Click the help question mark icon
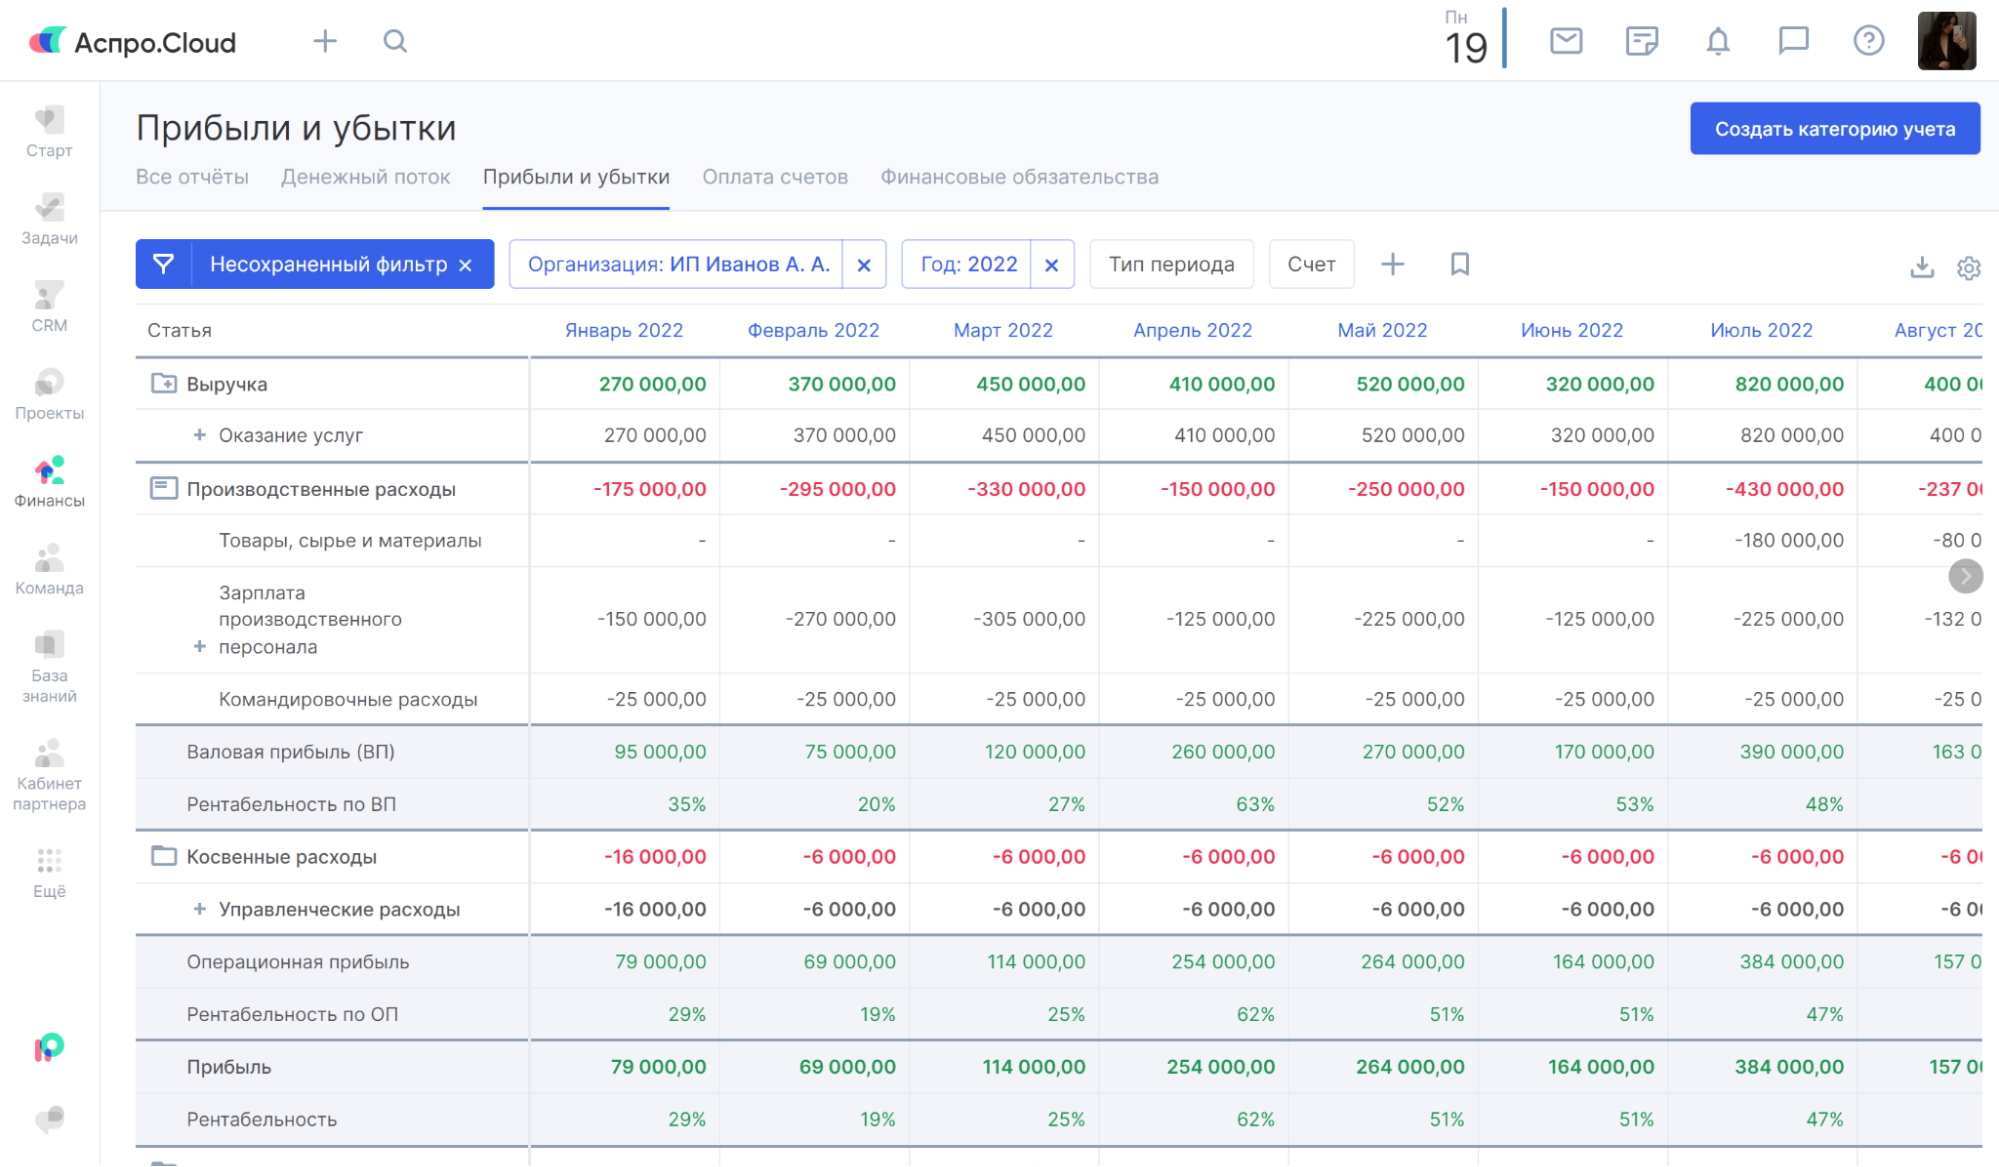 coord(1868,41)
